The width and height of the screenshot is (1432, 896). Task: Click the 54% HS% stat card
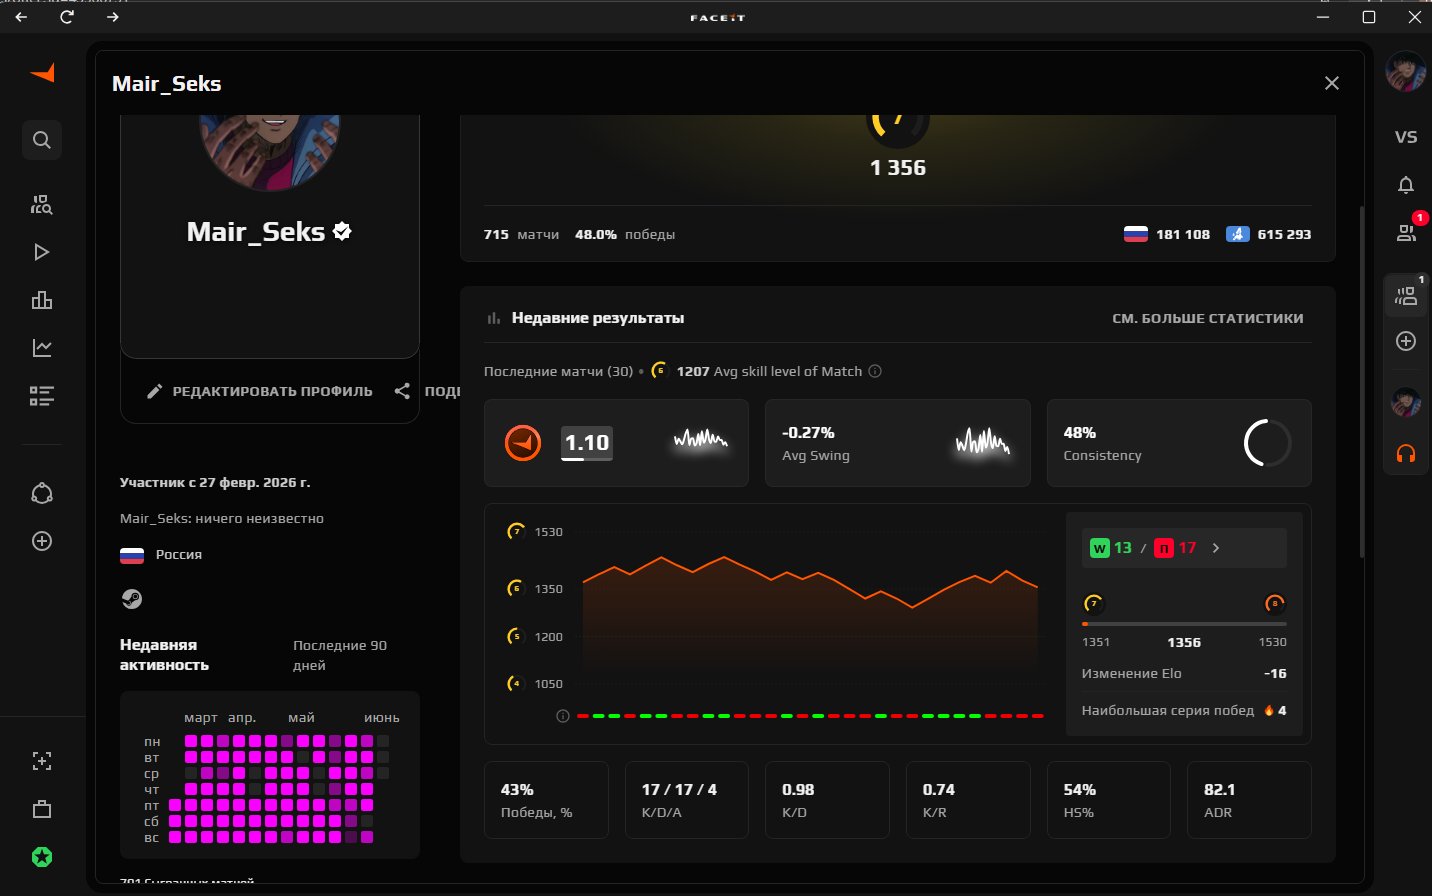(1108, 800)
